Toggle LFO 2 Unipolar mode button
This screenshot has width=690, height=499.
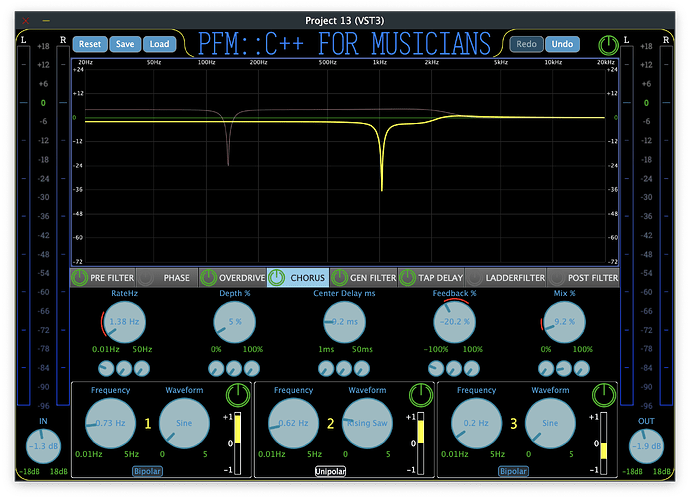[x=330, y=471]
